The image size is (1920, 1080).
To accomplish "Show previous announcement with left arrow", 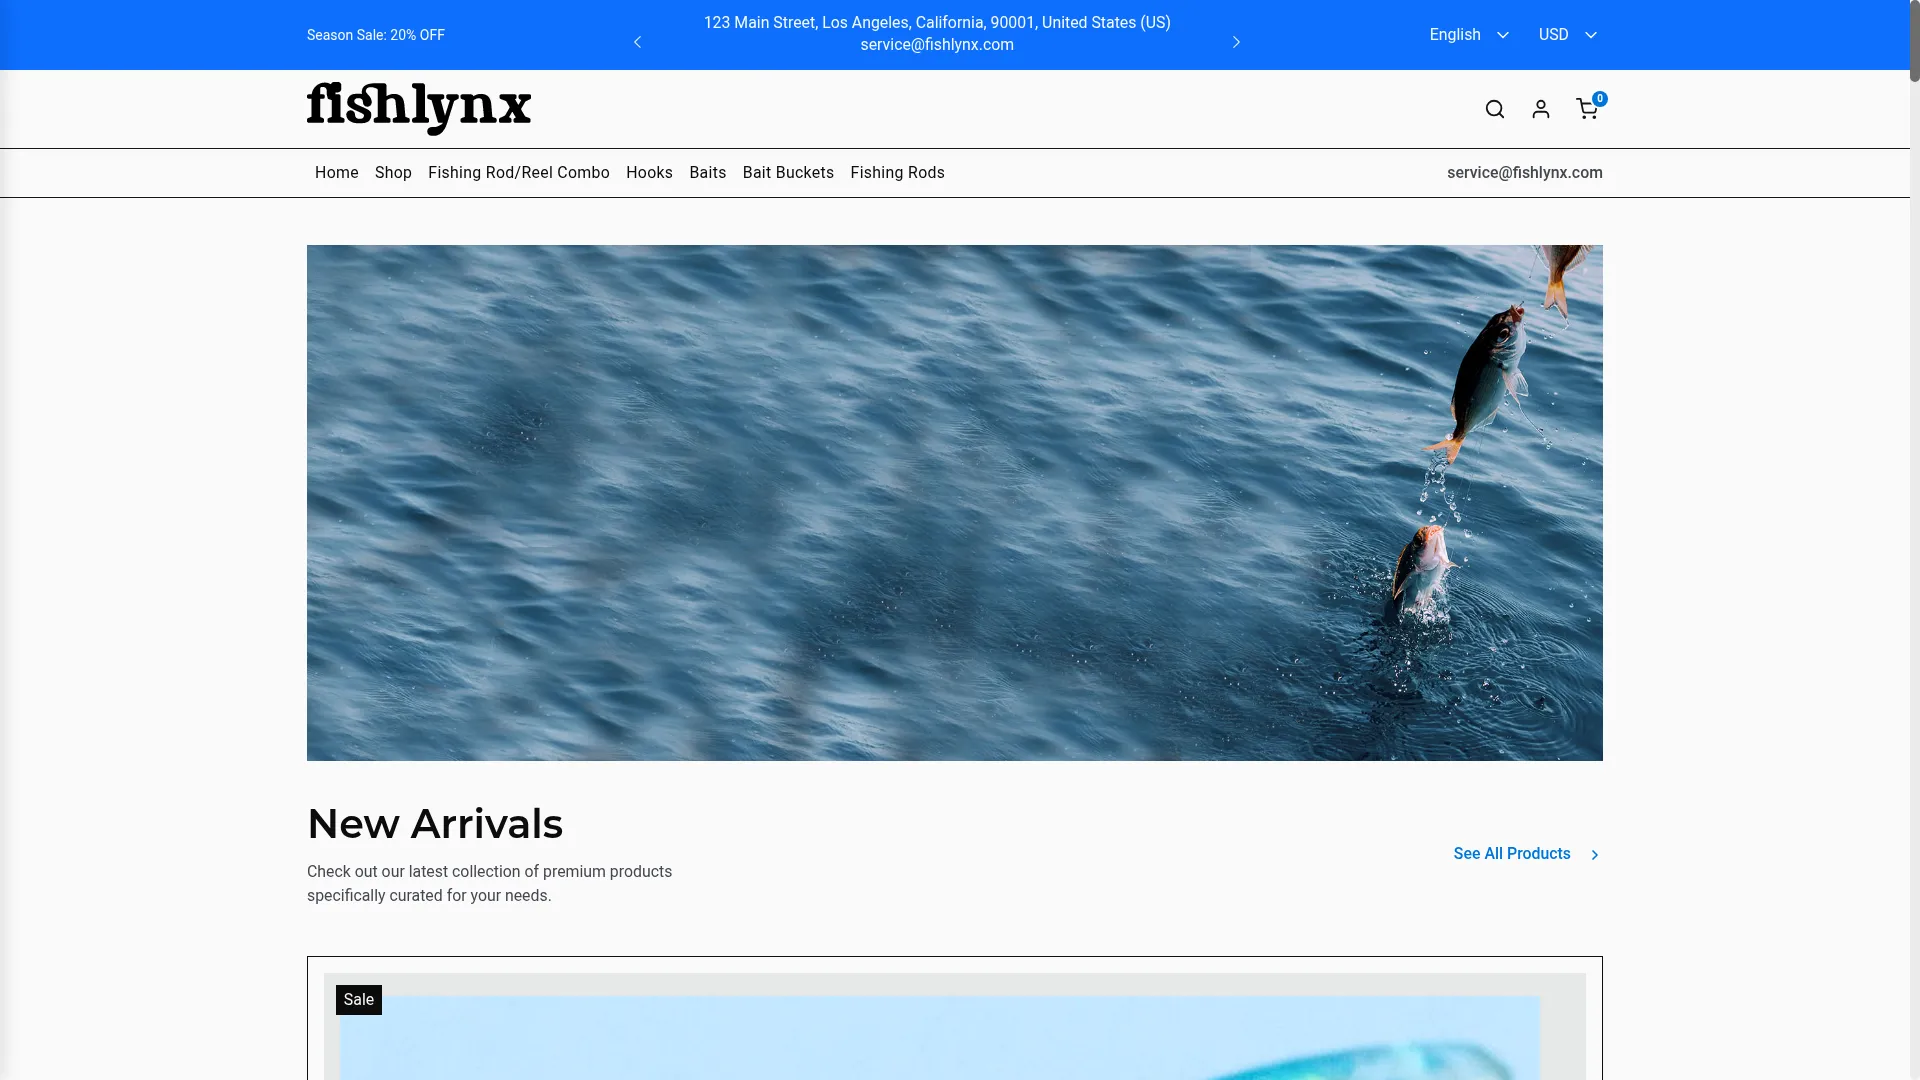I will pos(637,42).
